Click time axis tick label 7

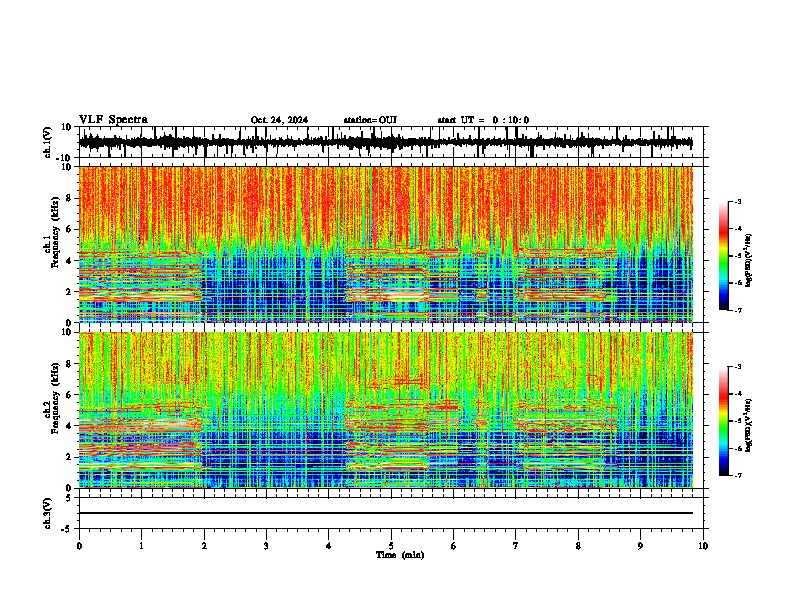(x=516, y=546)
